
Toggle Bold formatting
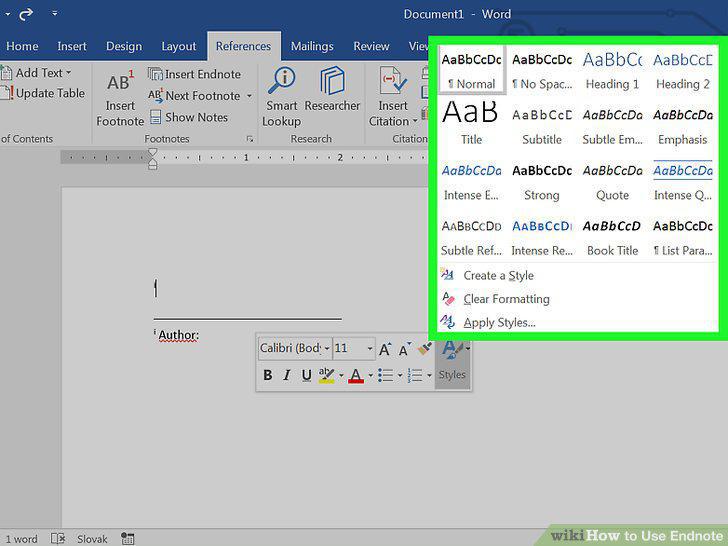(268, 375)
